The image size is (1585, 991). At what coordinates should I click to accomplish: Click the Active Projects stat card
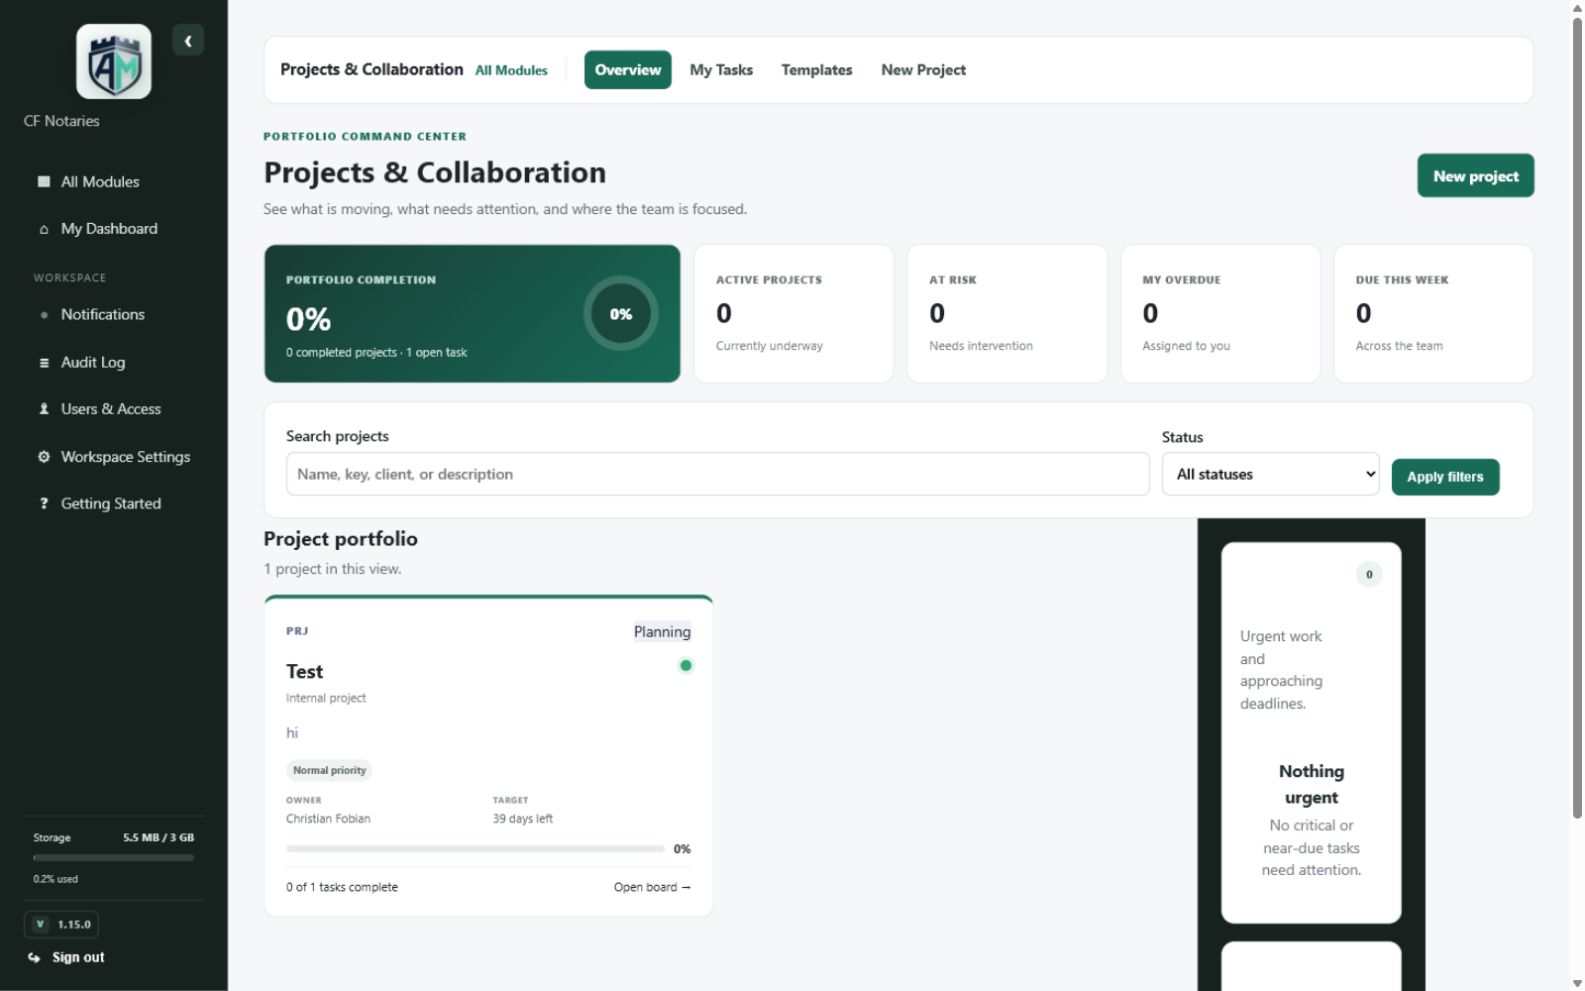click(794, 314)
